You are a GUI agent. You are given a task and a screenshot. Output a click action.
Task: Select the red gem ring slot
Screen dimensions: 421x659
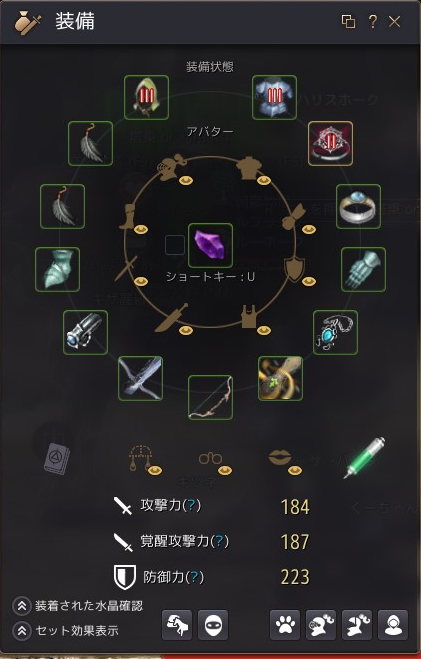coord(330,143)
